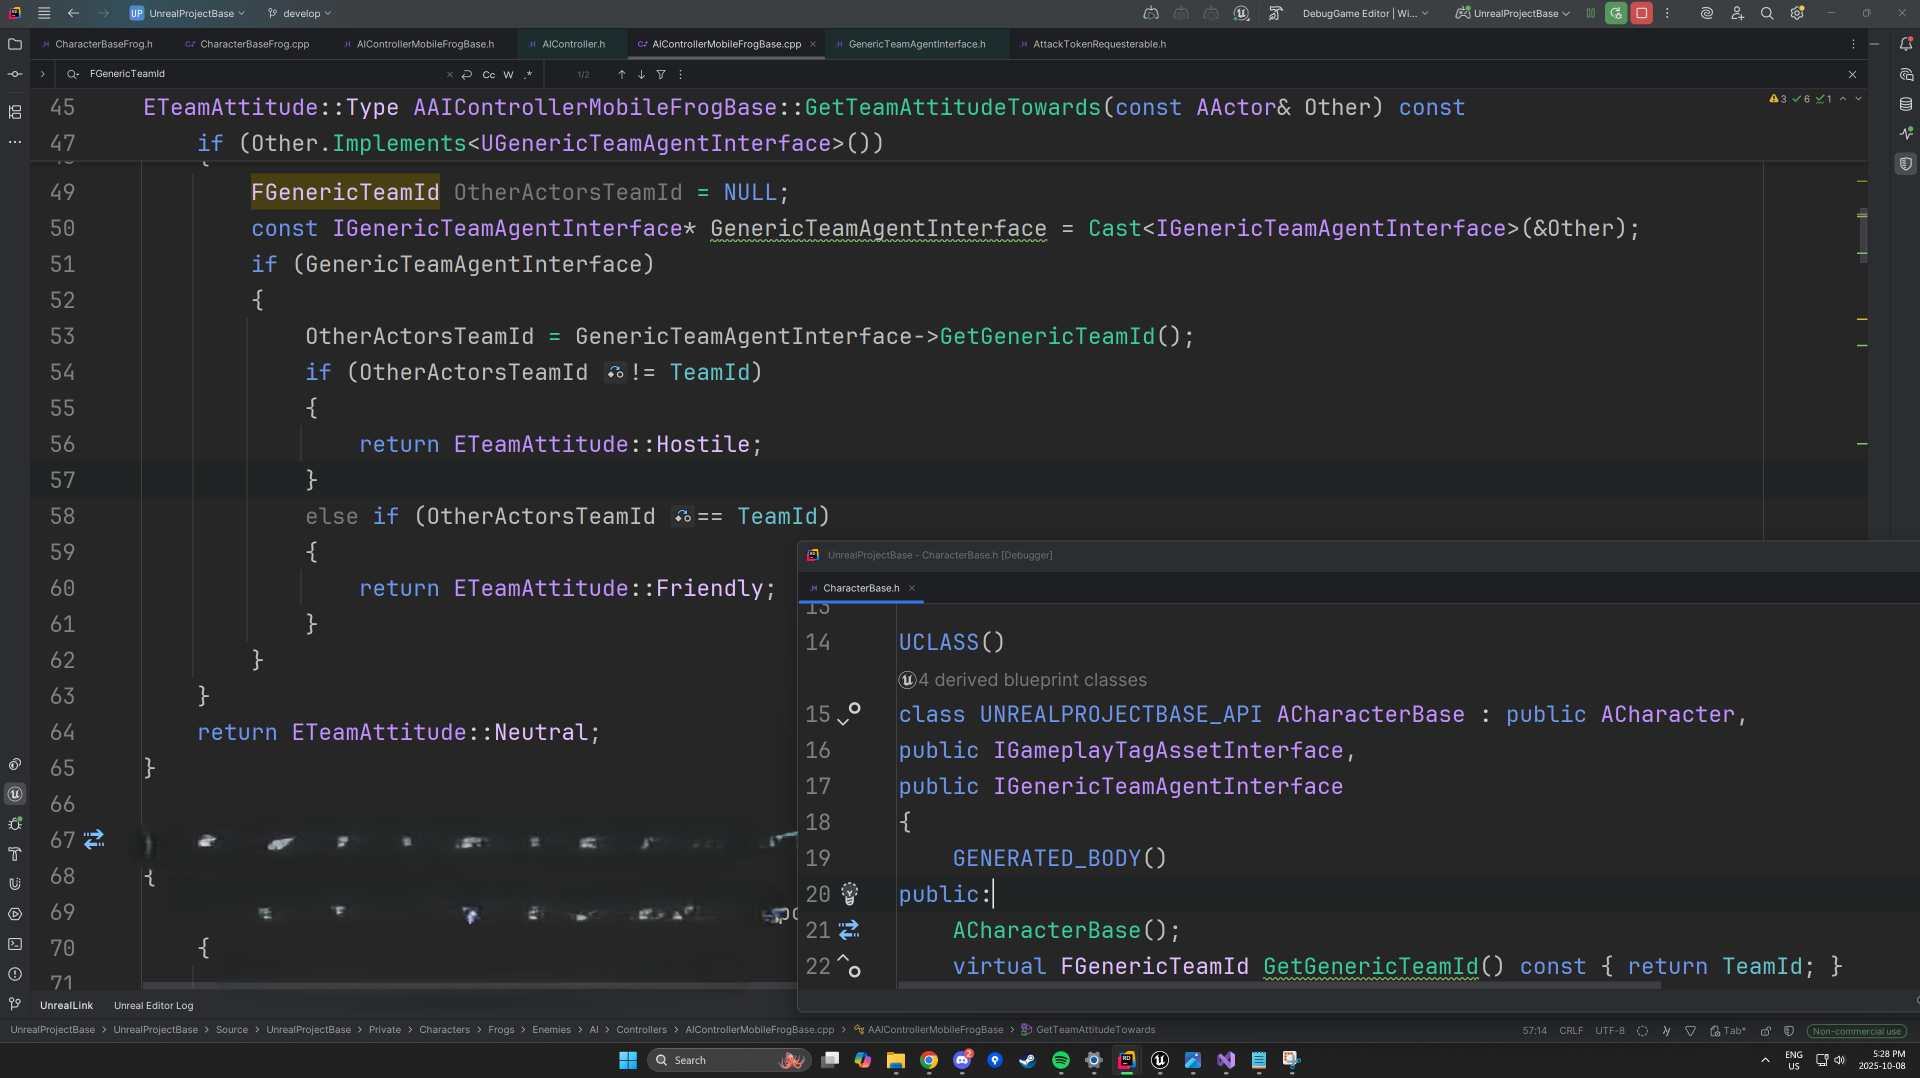Click the Unreal Engine icon in the top toolbar
The height and width of the screenshot is (1078, 1920).
(x=1241, y=13)
